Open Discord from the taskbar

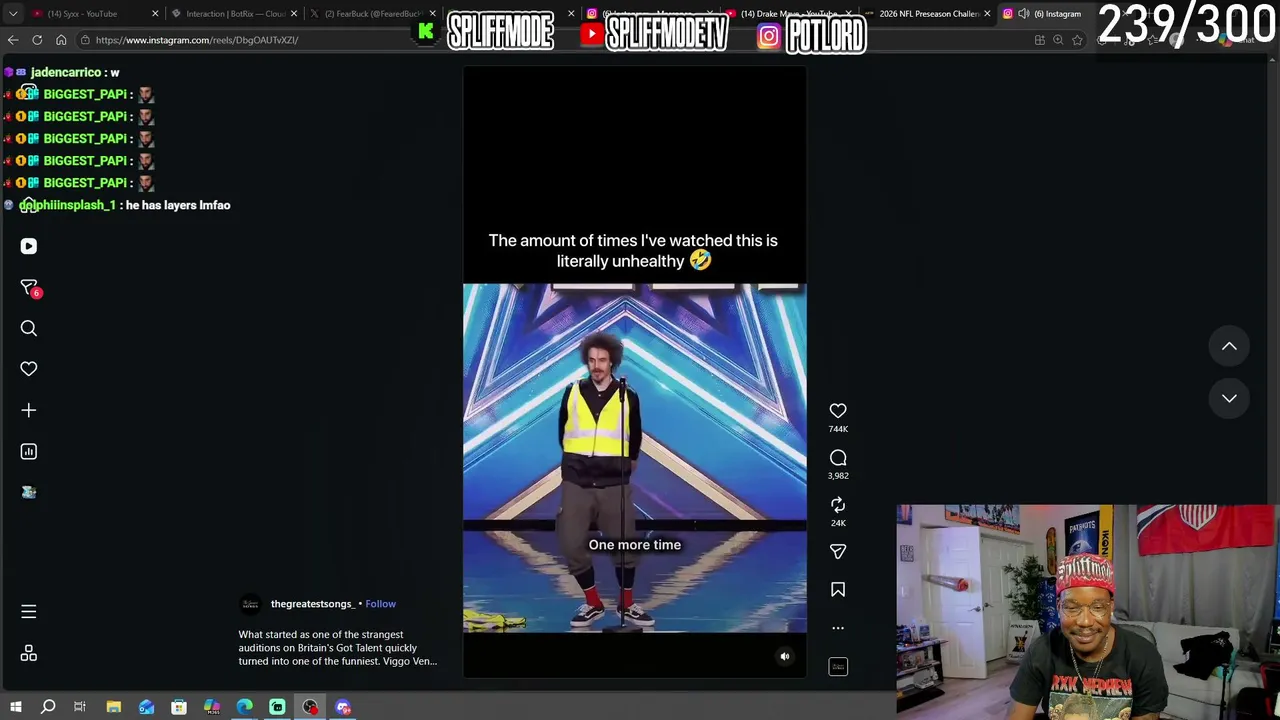pos(343,708)
